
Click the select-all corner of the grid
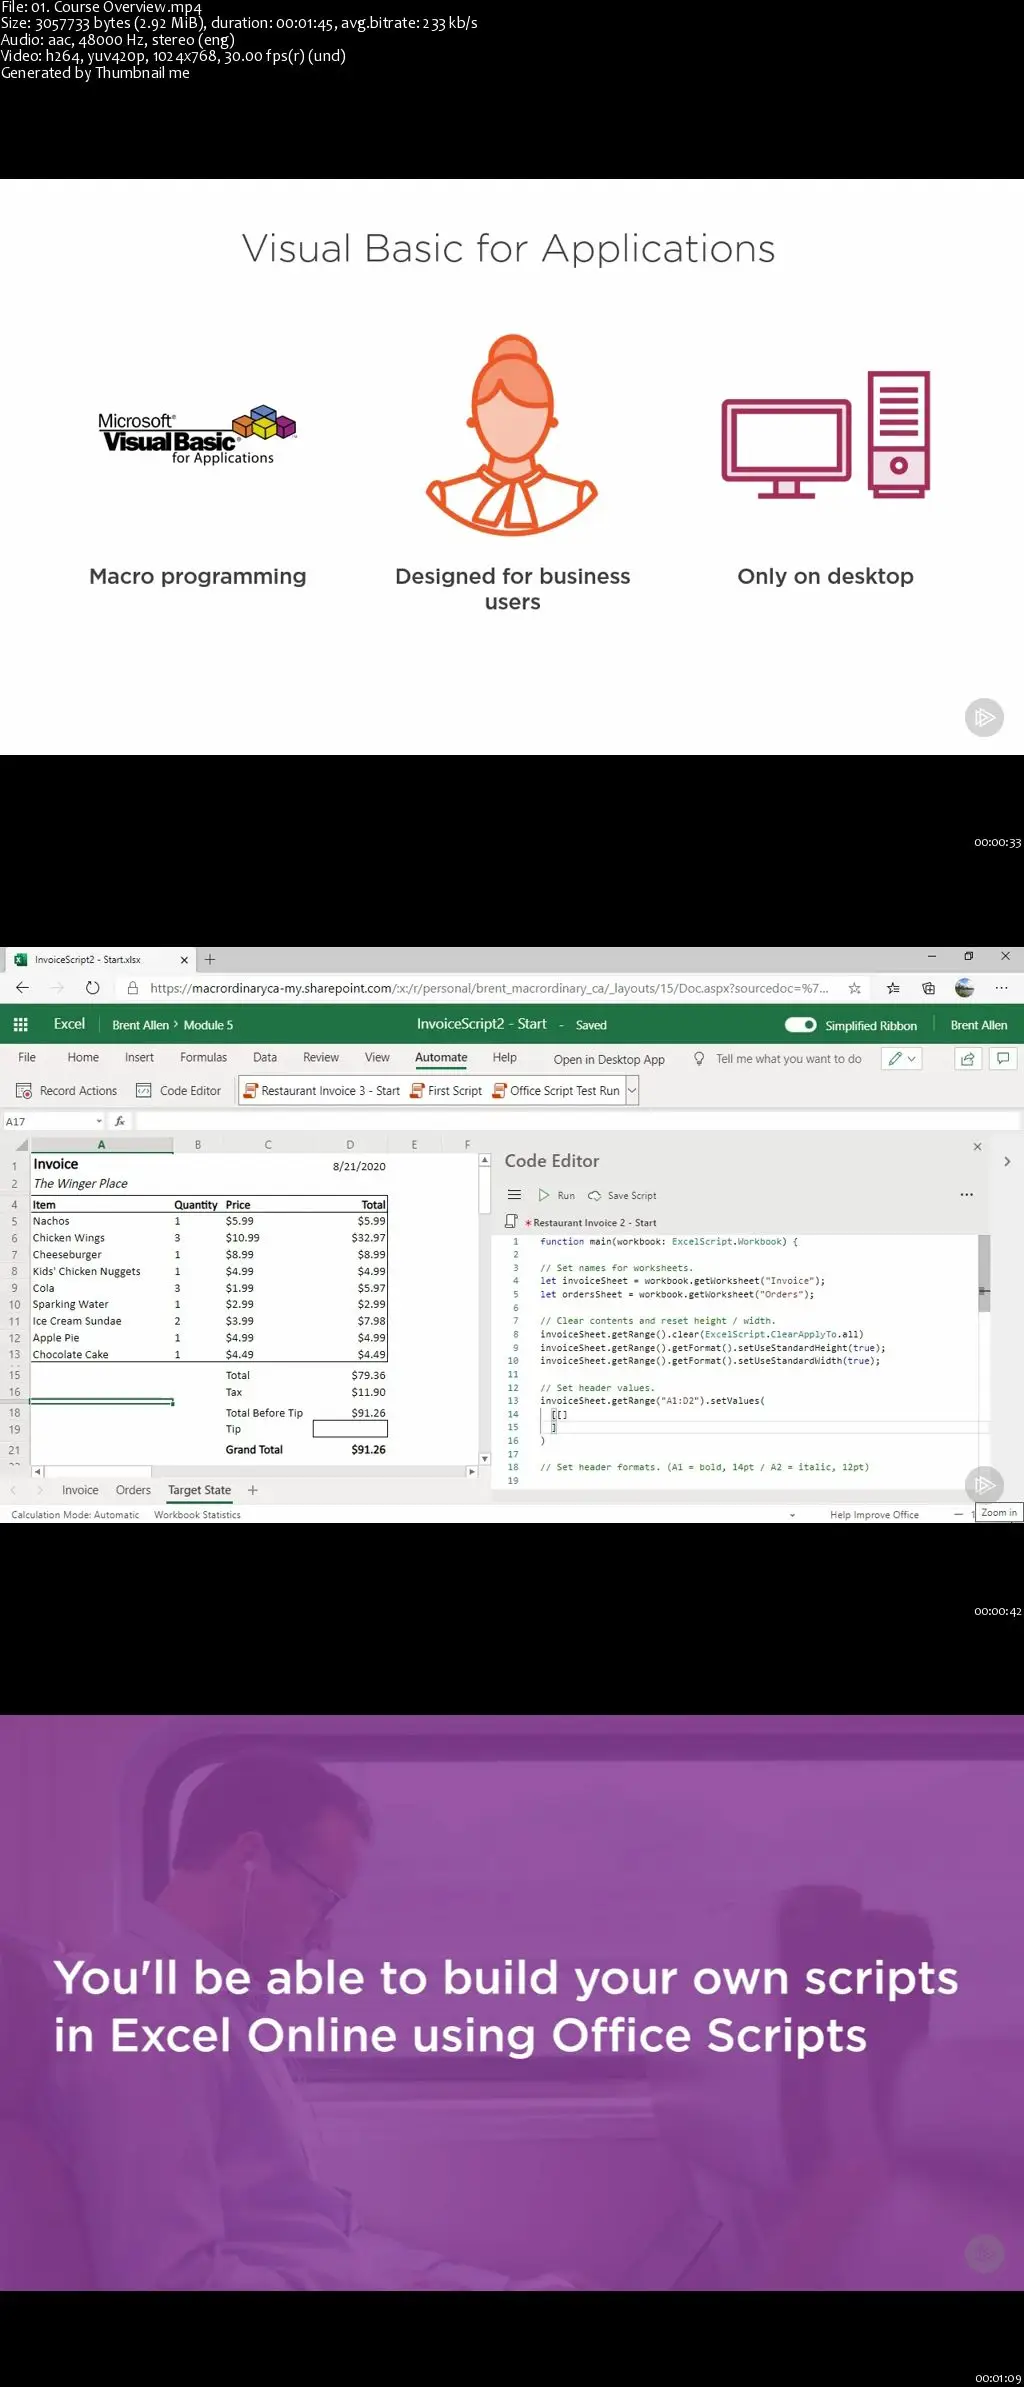coord(22,1145)
